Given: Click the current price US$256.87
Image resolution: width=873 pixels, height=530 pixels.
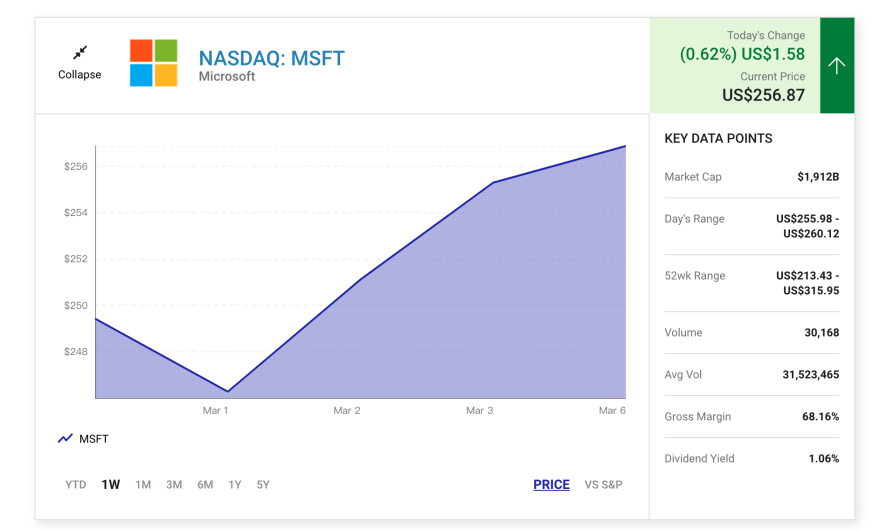Looking at the screenshot, I should (x=763, y=95).
